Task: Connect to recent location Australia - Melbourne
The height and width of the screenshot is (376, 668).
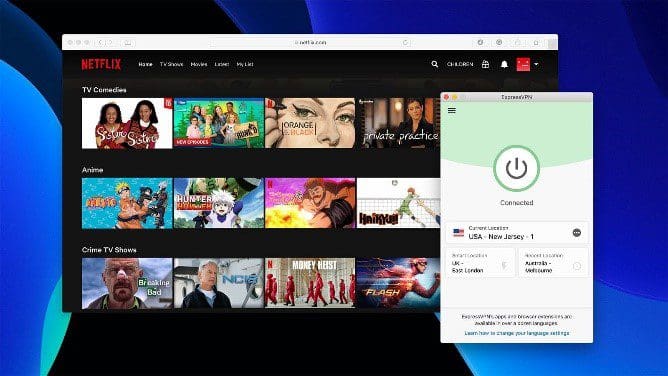Action: click(553, 263)
